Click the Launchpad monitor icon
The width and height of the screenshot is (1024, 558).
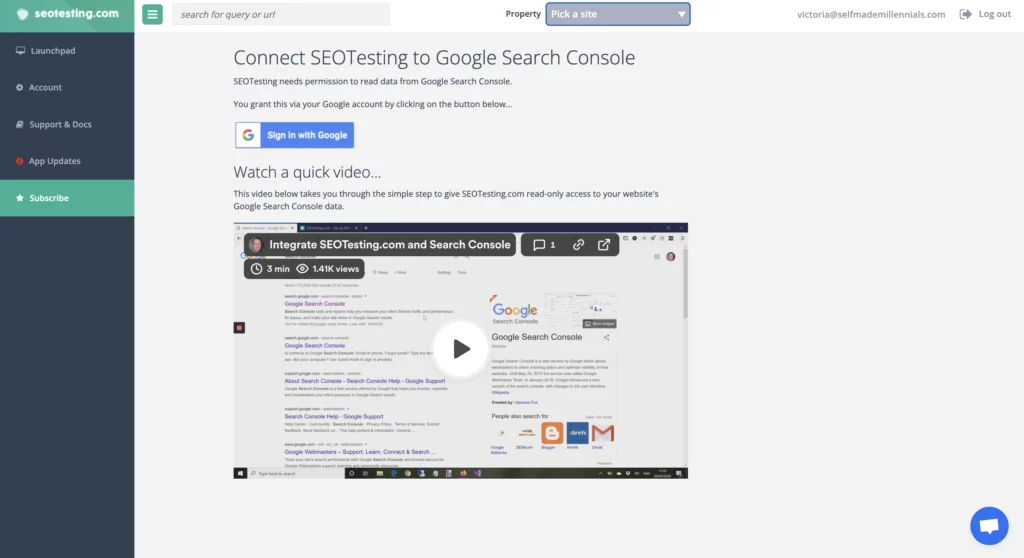pos(20,50)
